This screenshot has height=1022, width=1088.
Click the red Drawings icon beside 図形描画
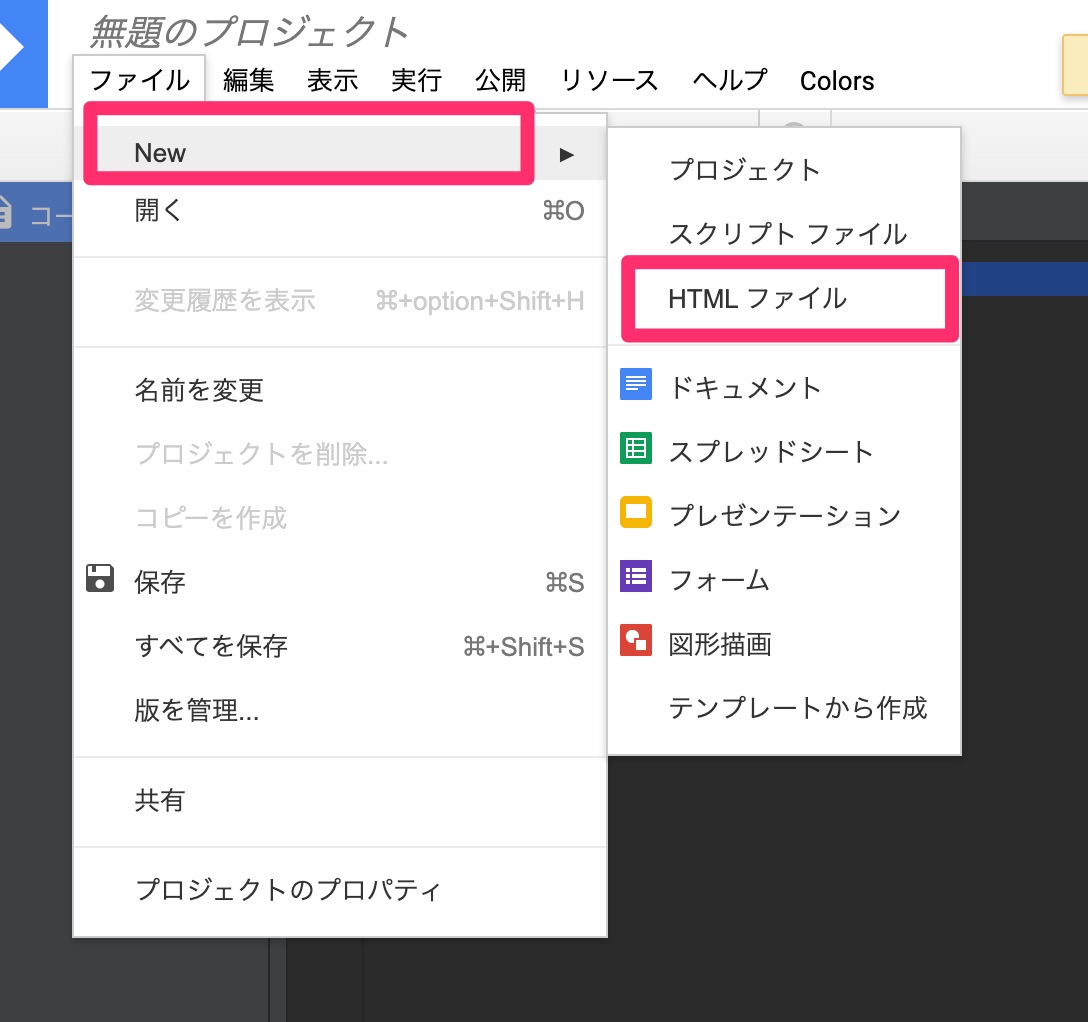(636, 641)
